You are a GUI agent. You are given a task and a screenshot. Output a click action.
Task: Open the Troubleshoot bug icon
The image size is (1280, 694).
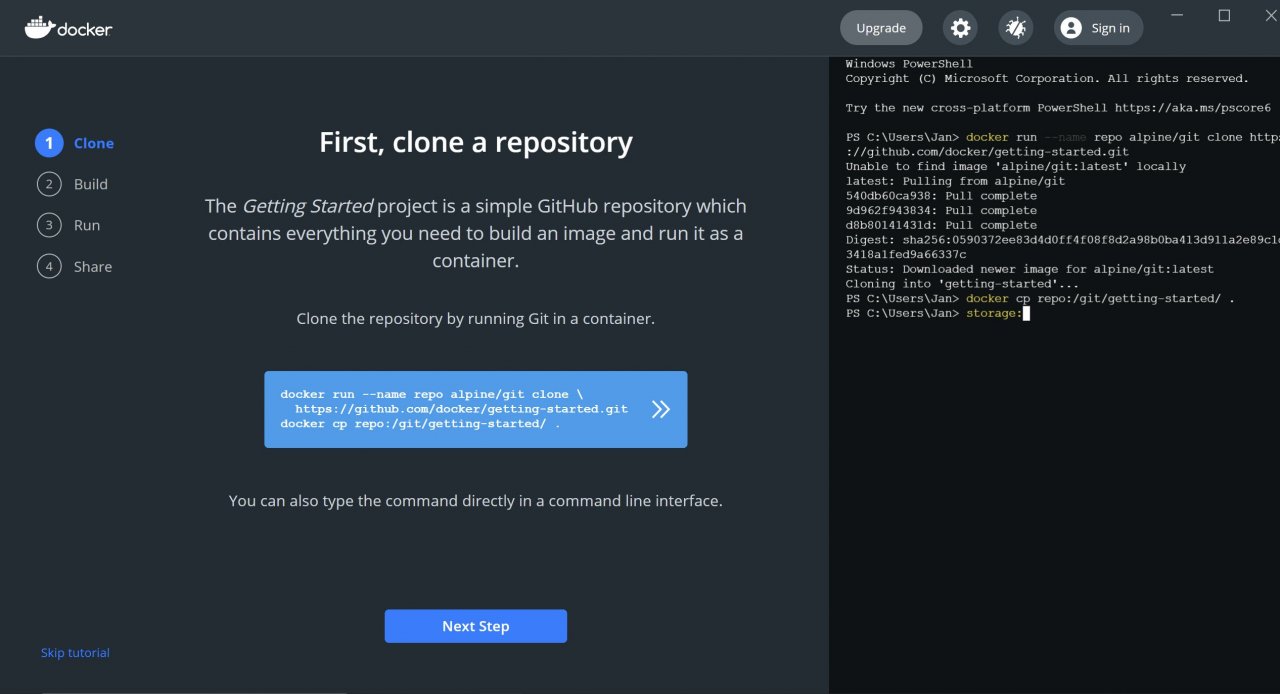(x=1016, y=27)
